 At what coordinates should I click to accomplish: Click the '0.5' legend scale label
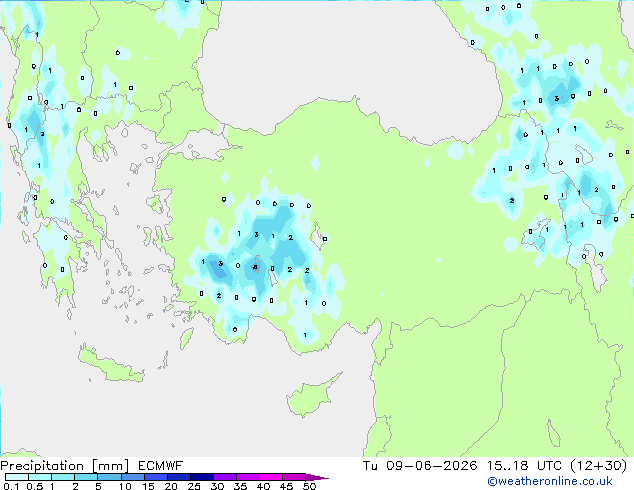click(x=34, y=486)
